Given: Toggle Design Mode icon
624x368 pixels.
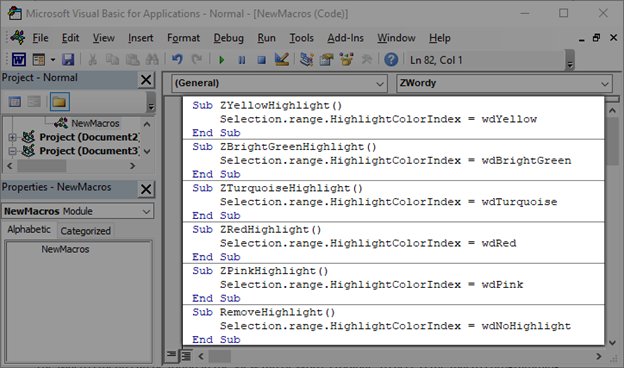Looking at the screenshot, I should pyautogui.click(x=282, y=60).
